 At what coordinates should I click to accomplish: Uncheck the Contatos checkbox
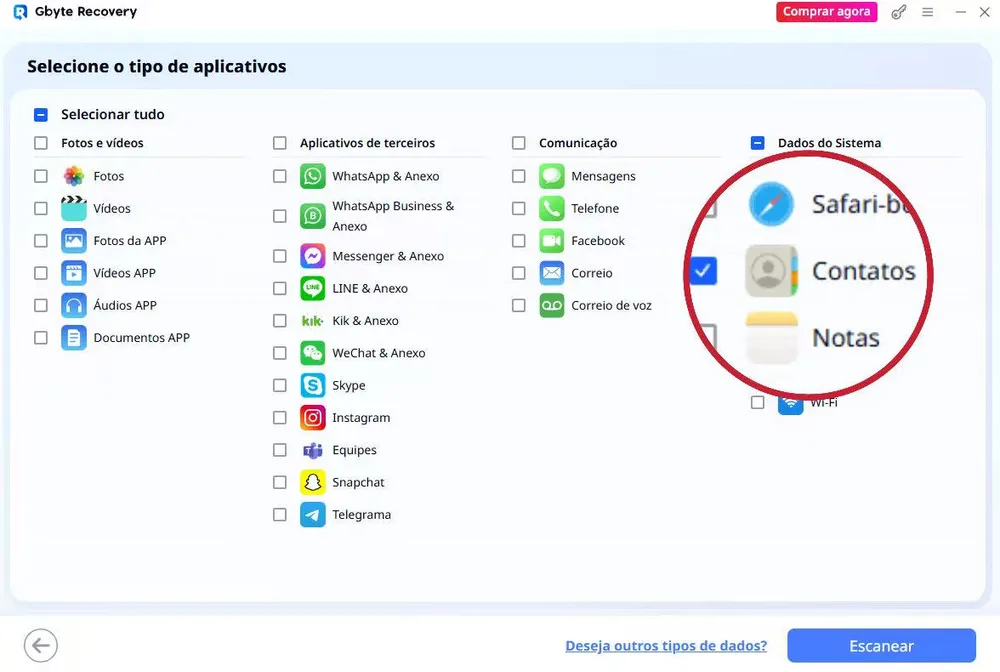[x=703, y=270]
